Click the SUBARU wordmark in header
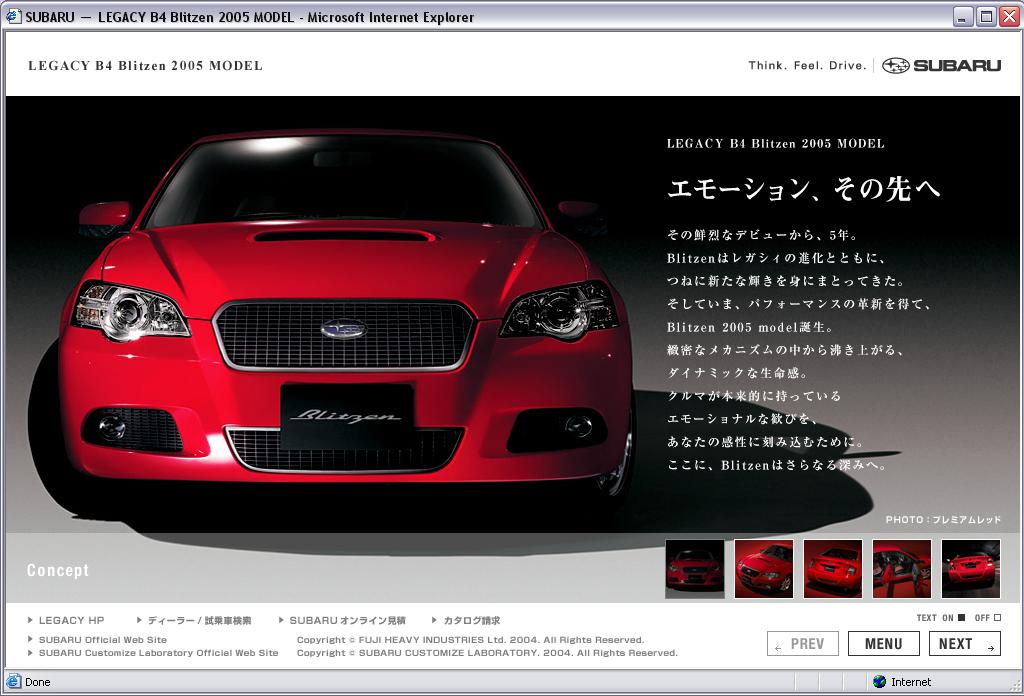This screenshot has height=696, width=1024. click(957, 65)
